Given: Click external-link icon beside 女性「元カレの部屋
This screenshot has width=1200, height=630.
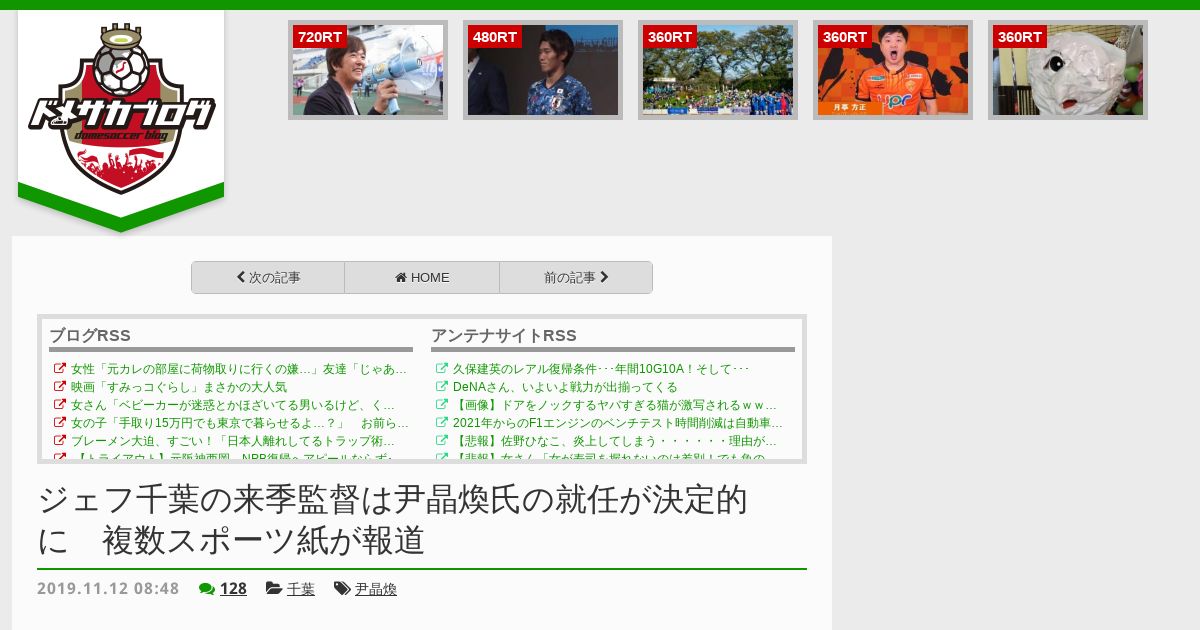Looking at the screenshot, I should click(x=60, y=368).
